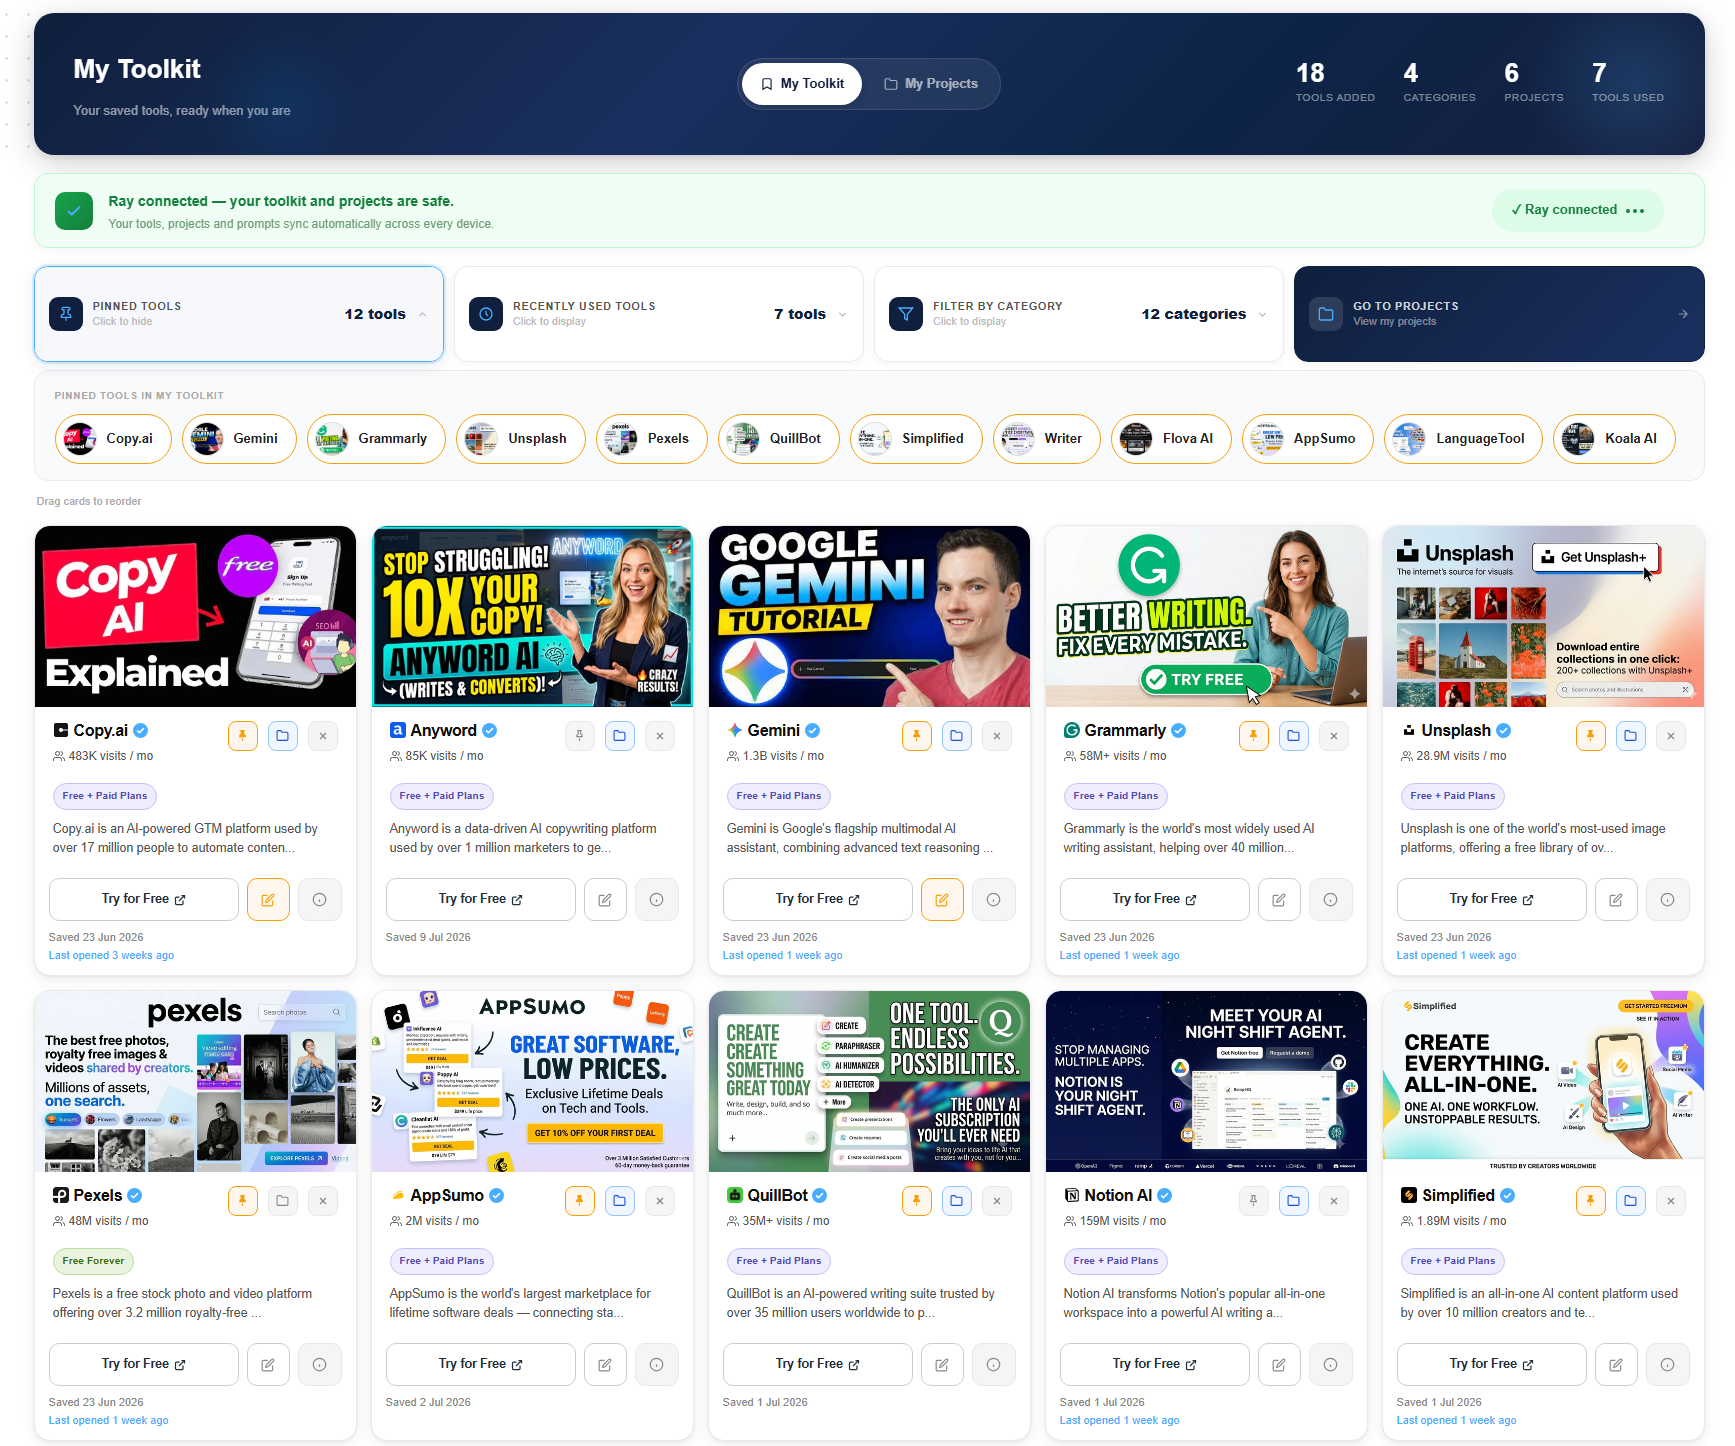Screen dimensions: 1735x1446
Task: Add Pexels to a project folder
Action: pyautogui.click(x=283, y=1201)
